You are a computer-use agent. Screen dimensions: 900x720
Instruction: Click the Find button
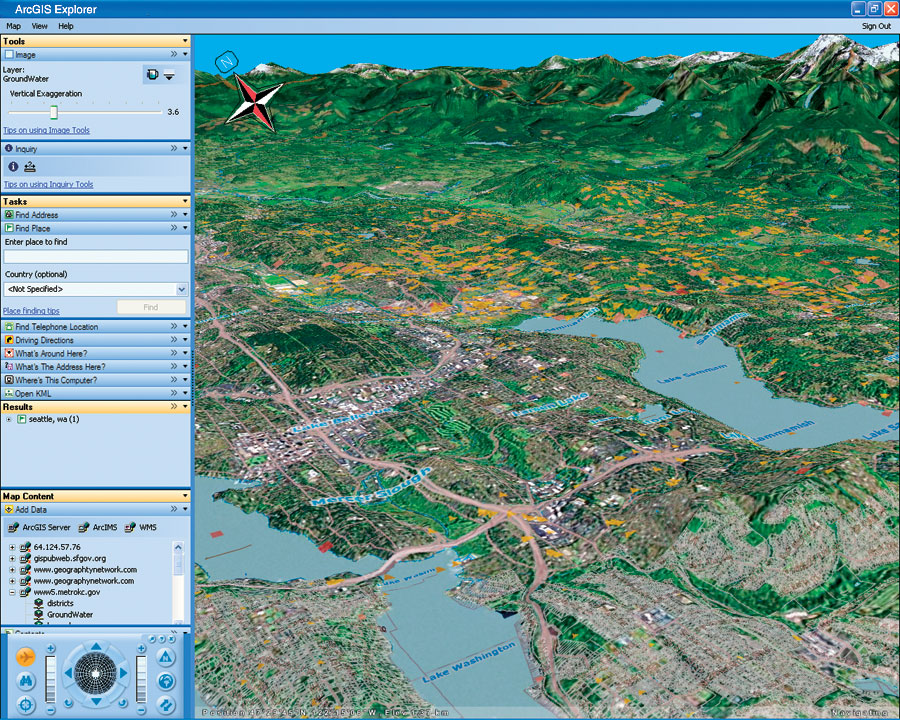point(151,307)
